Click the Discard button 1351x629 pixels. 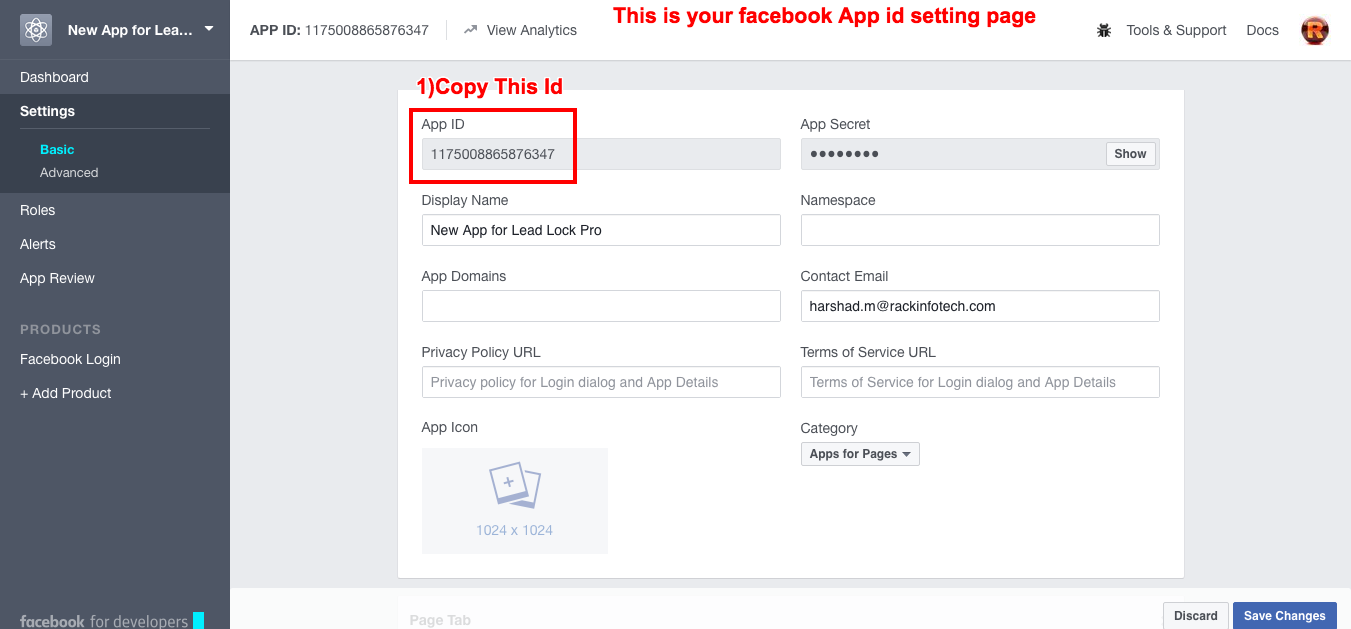1195,615
